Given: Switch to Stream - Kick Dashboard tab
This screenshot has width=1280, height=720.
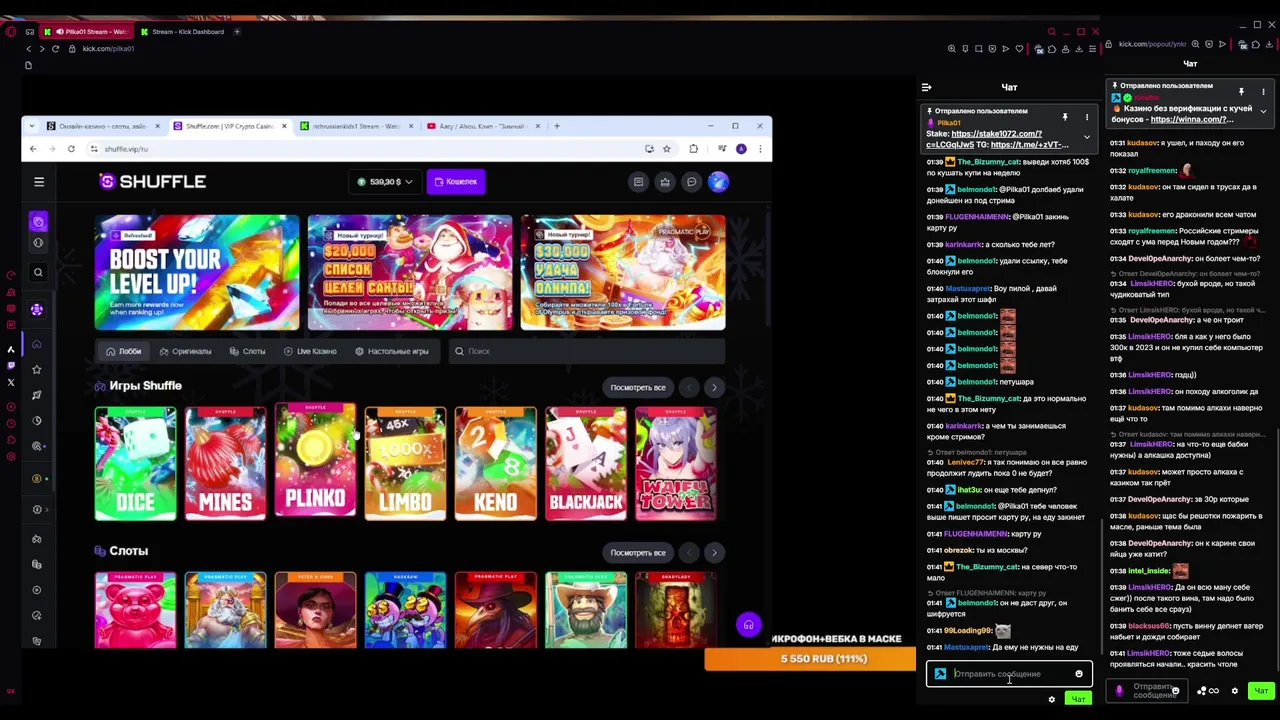Looking at the screenshot, I should [x=183, y=32].
